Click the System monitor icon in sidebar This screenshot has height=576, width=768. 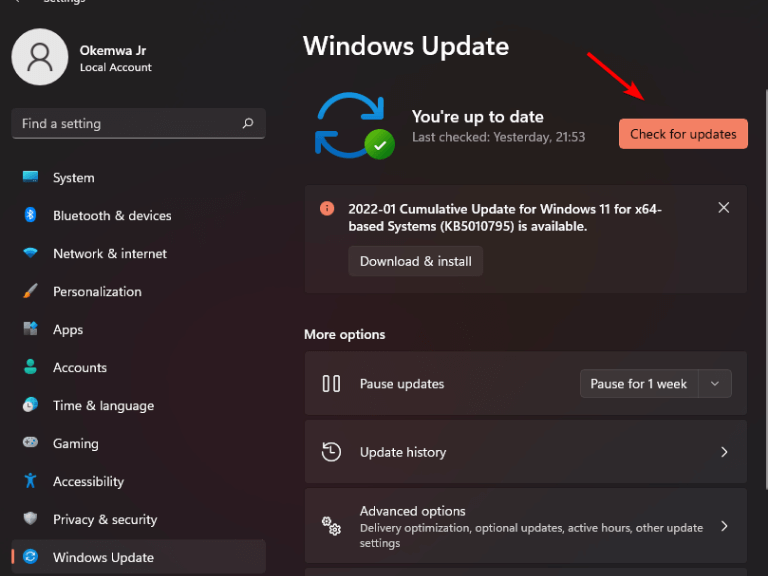click(x=30, y=177)
